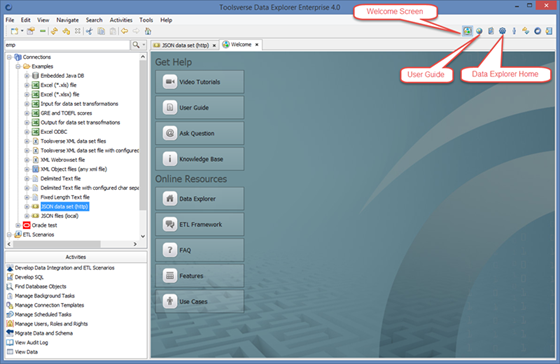Click the Home house toolbar icon
560x364 pixels.
pyautogui.click(x=148, y=31)
